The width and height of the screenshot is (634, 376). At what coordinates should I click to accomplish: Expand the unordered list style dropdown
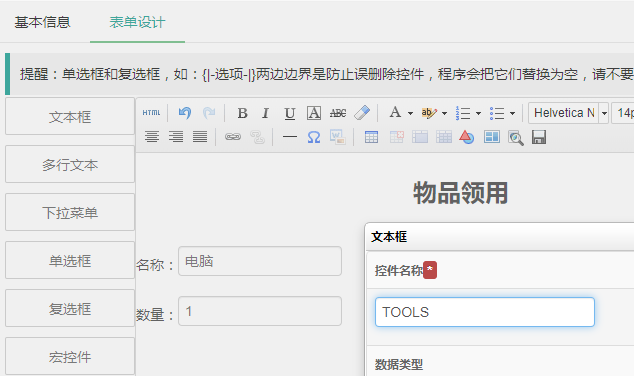pos(512,113)
